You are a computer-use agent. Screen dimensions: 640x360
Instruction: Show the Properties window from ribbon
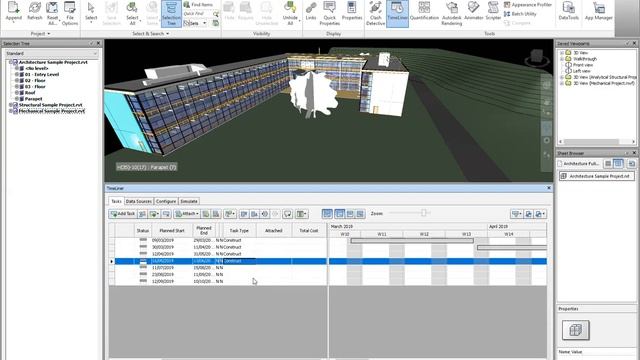coord(351,11)
